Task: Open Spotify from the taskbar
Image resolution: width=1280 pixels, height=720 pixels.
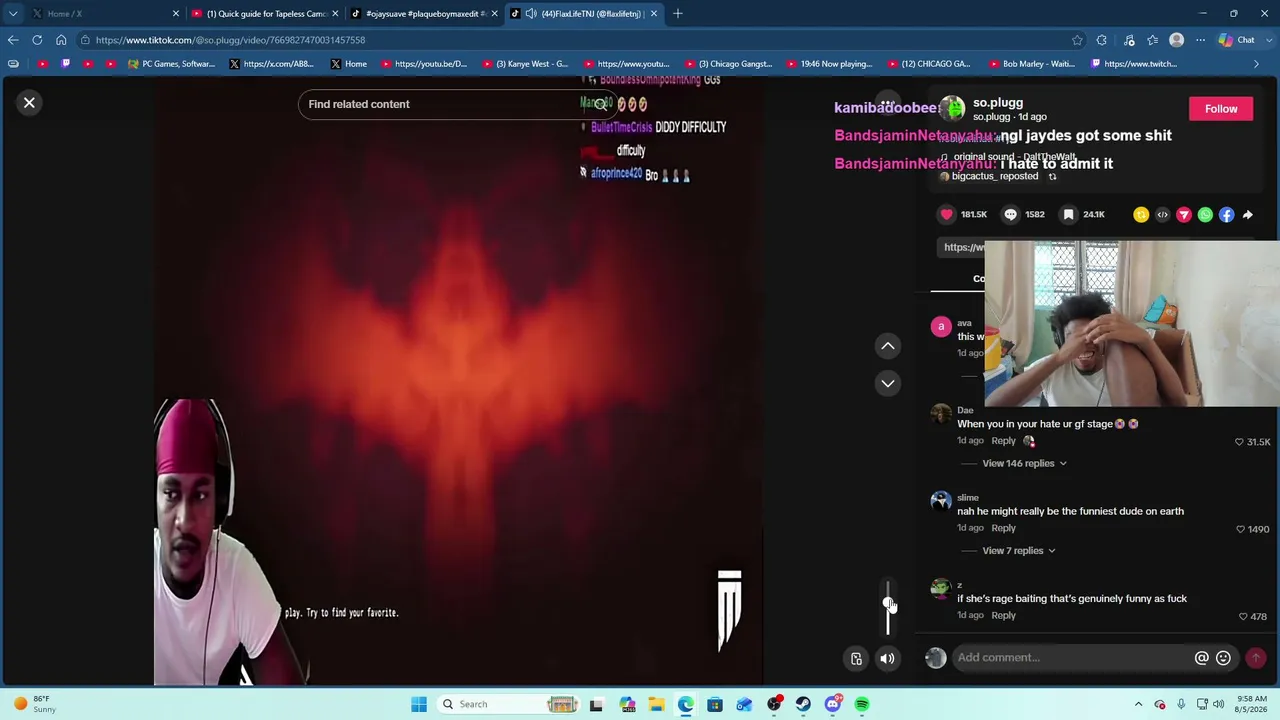Action: [x=861, y=704]
